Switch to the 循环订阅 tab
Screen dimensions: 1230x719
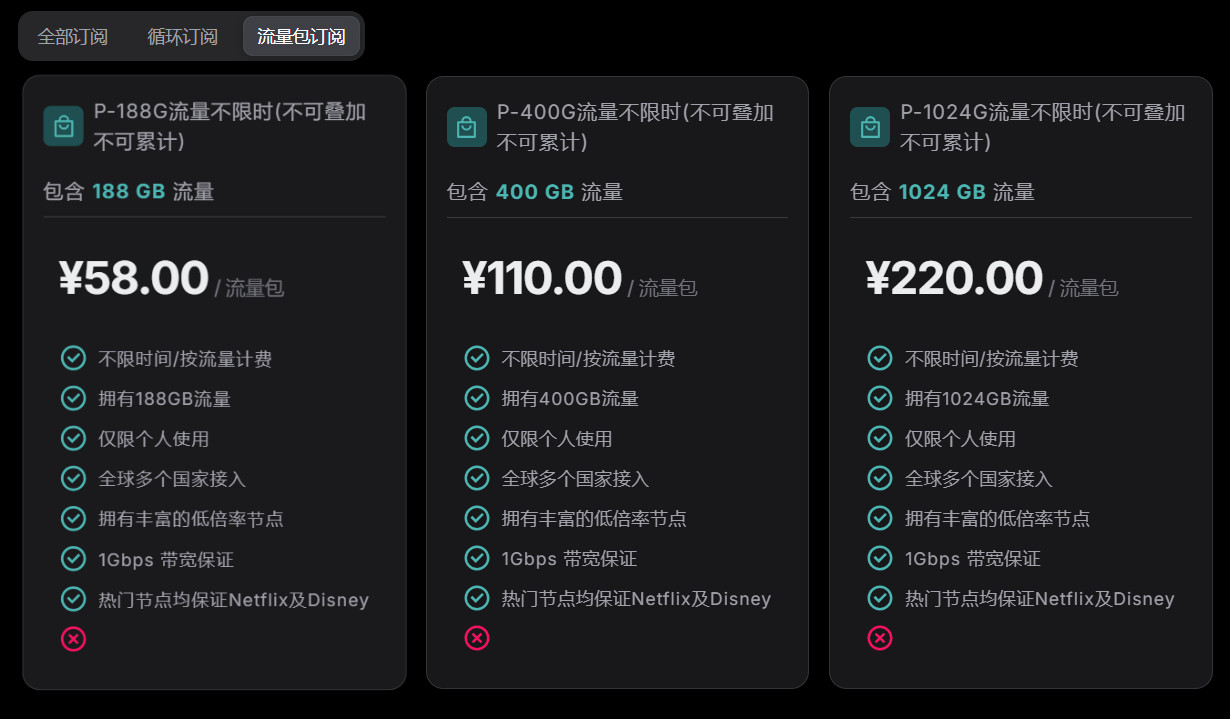click(182, 37)
